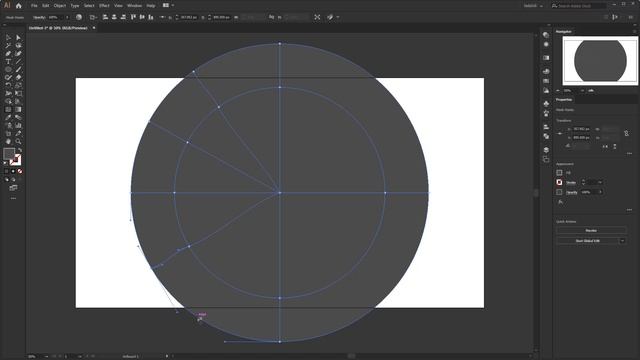Viewport: 640px width, 360px height.
Task: Select the Rotate tool
Action: click(8, 85)
